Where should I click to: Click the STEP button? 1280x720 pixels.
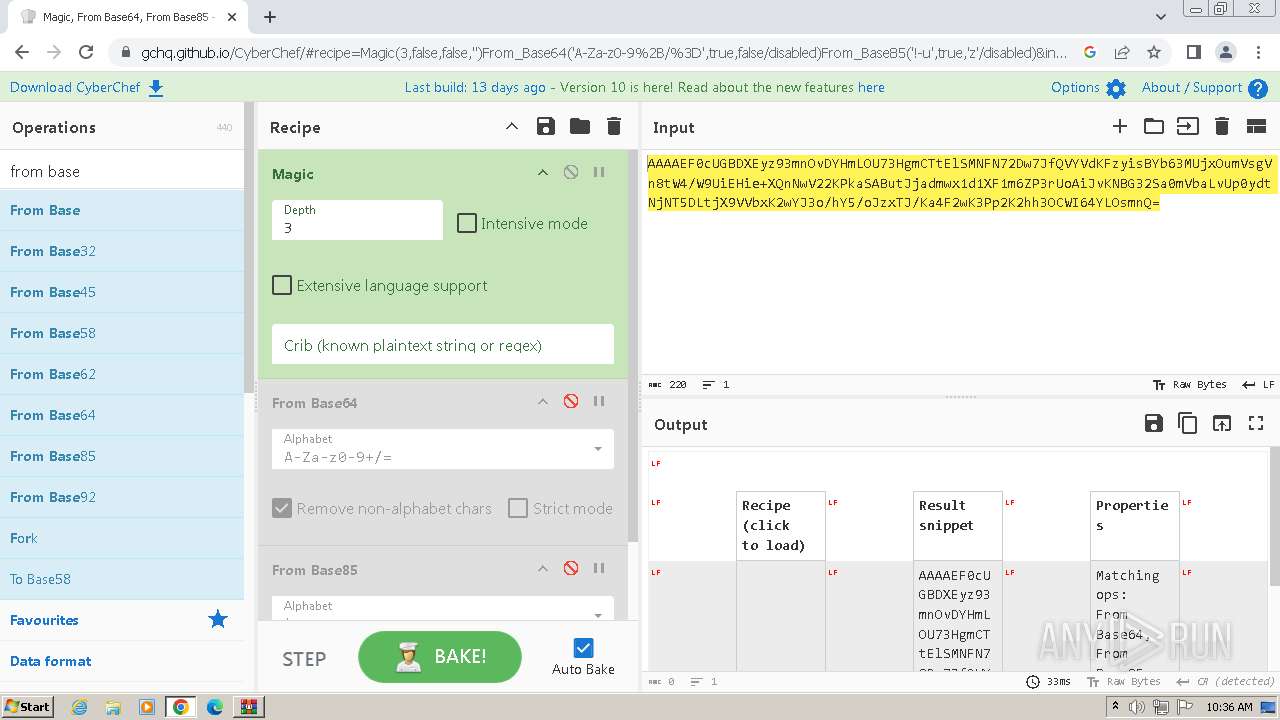point(304,658)
